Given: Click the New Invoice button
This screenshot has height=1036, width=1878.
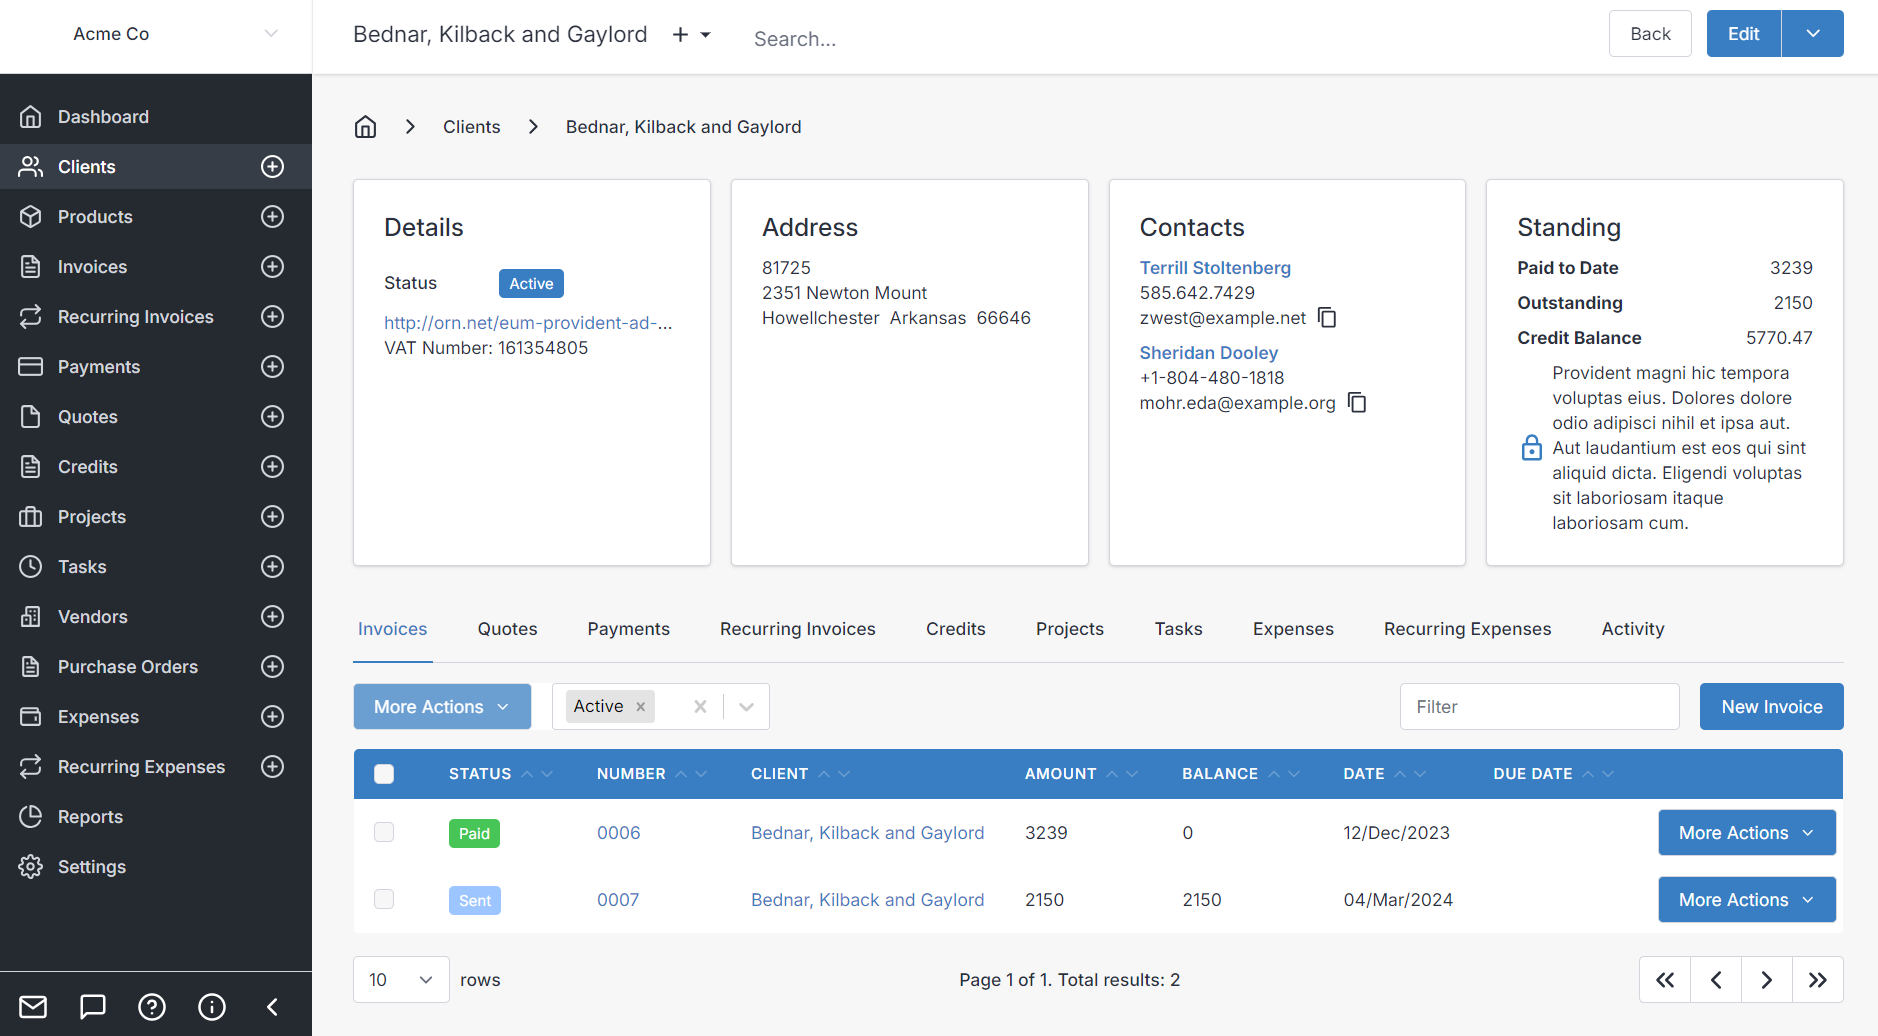Looking at the screenshot, I should tap(1770, 706).
